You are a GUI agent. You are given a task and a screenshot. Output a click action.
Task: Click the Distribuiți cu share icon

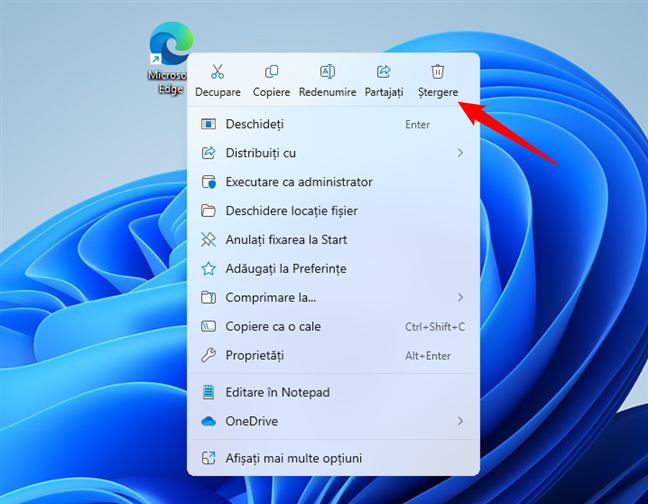click(x=208, y=153)
